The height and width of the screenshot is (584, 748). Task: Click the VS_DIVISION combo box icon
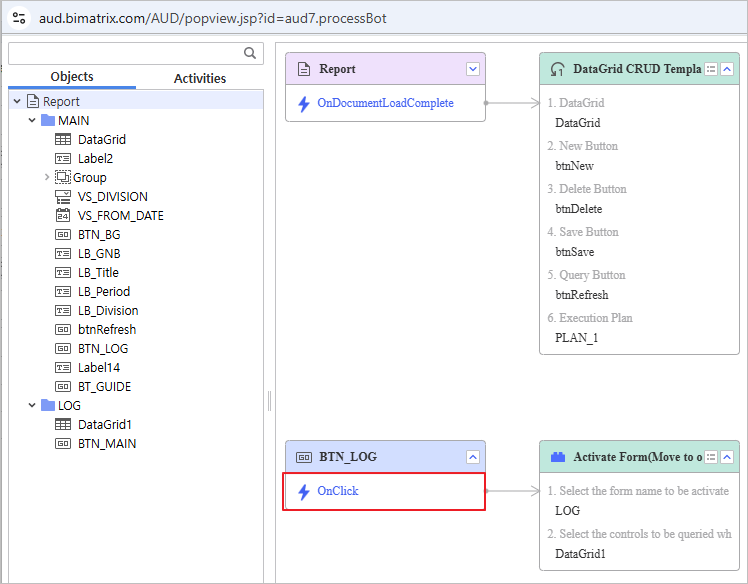[63, 196]
